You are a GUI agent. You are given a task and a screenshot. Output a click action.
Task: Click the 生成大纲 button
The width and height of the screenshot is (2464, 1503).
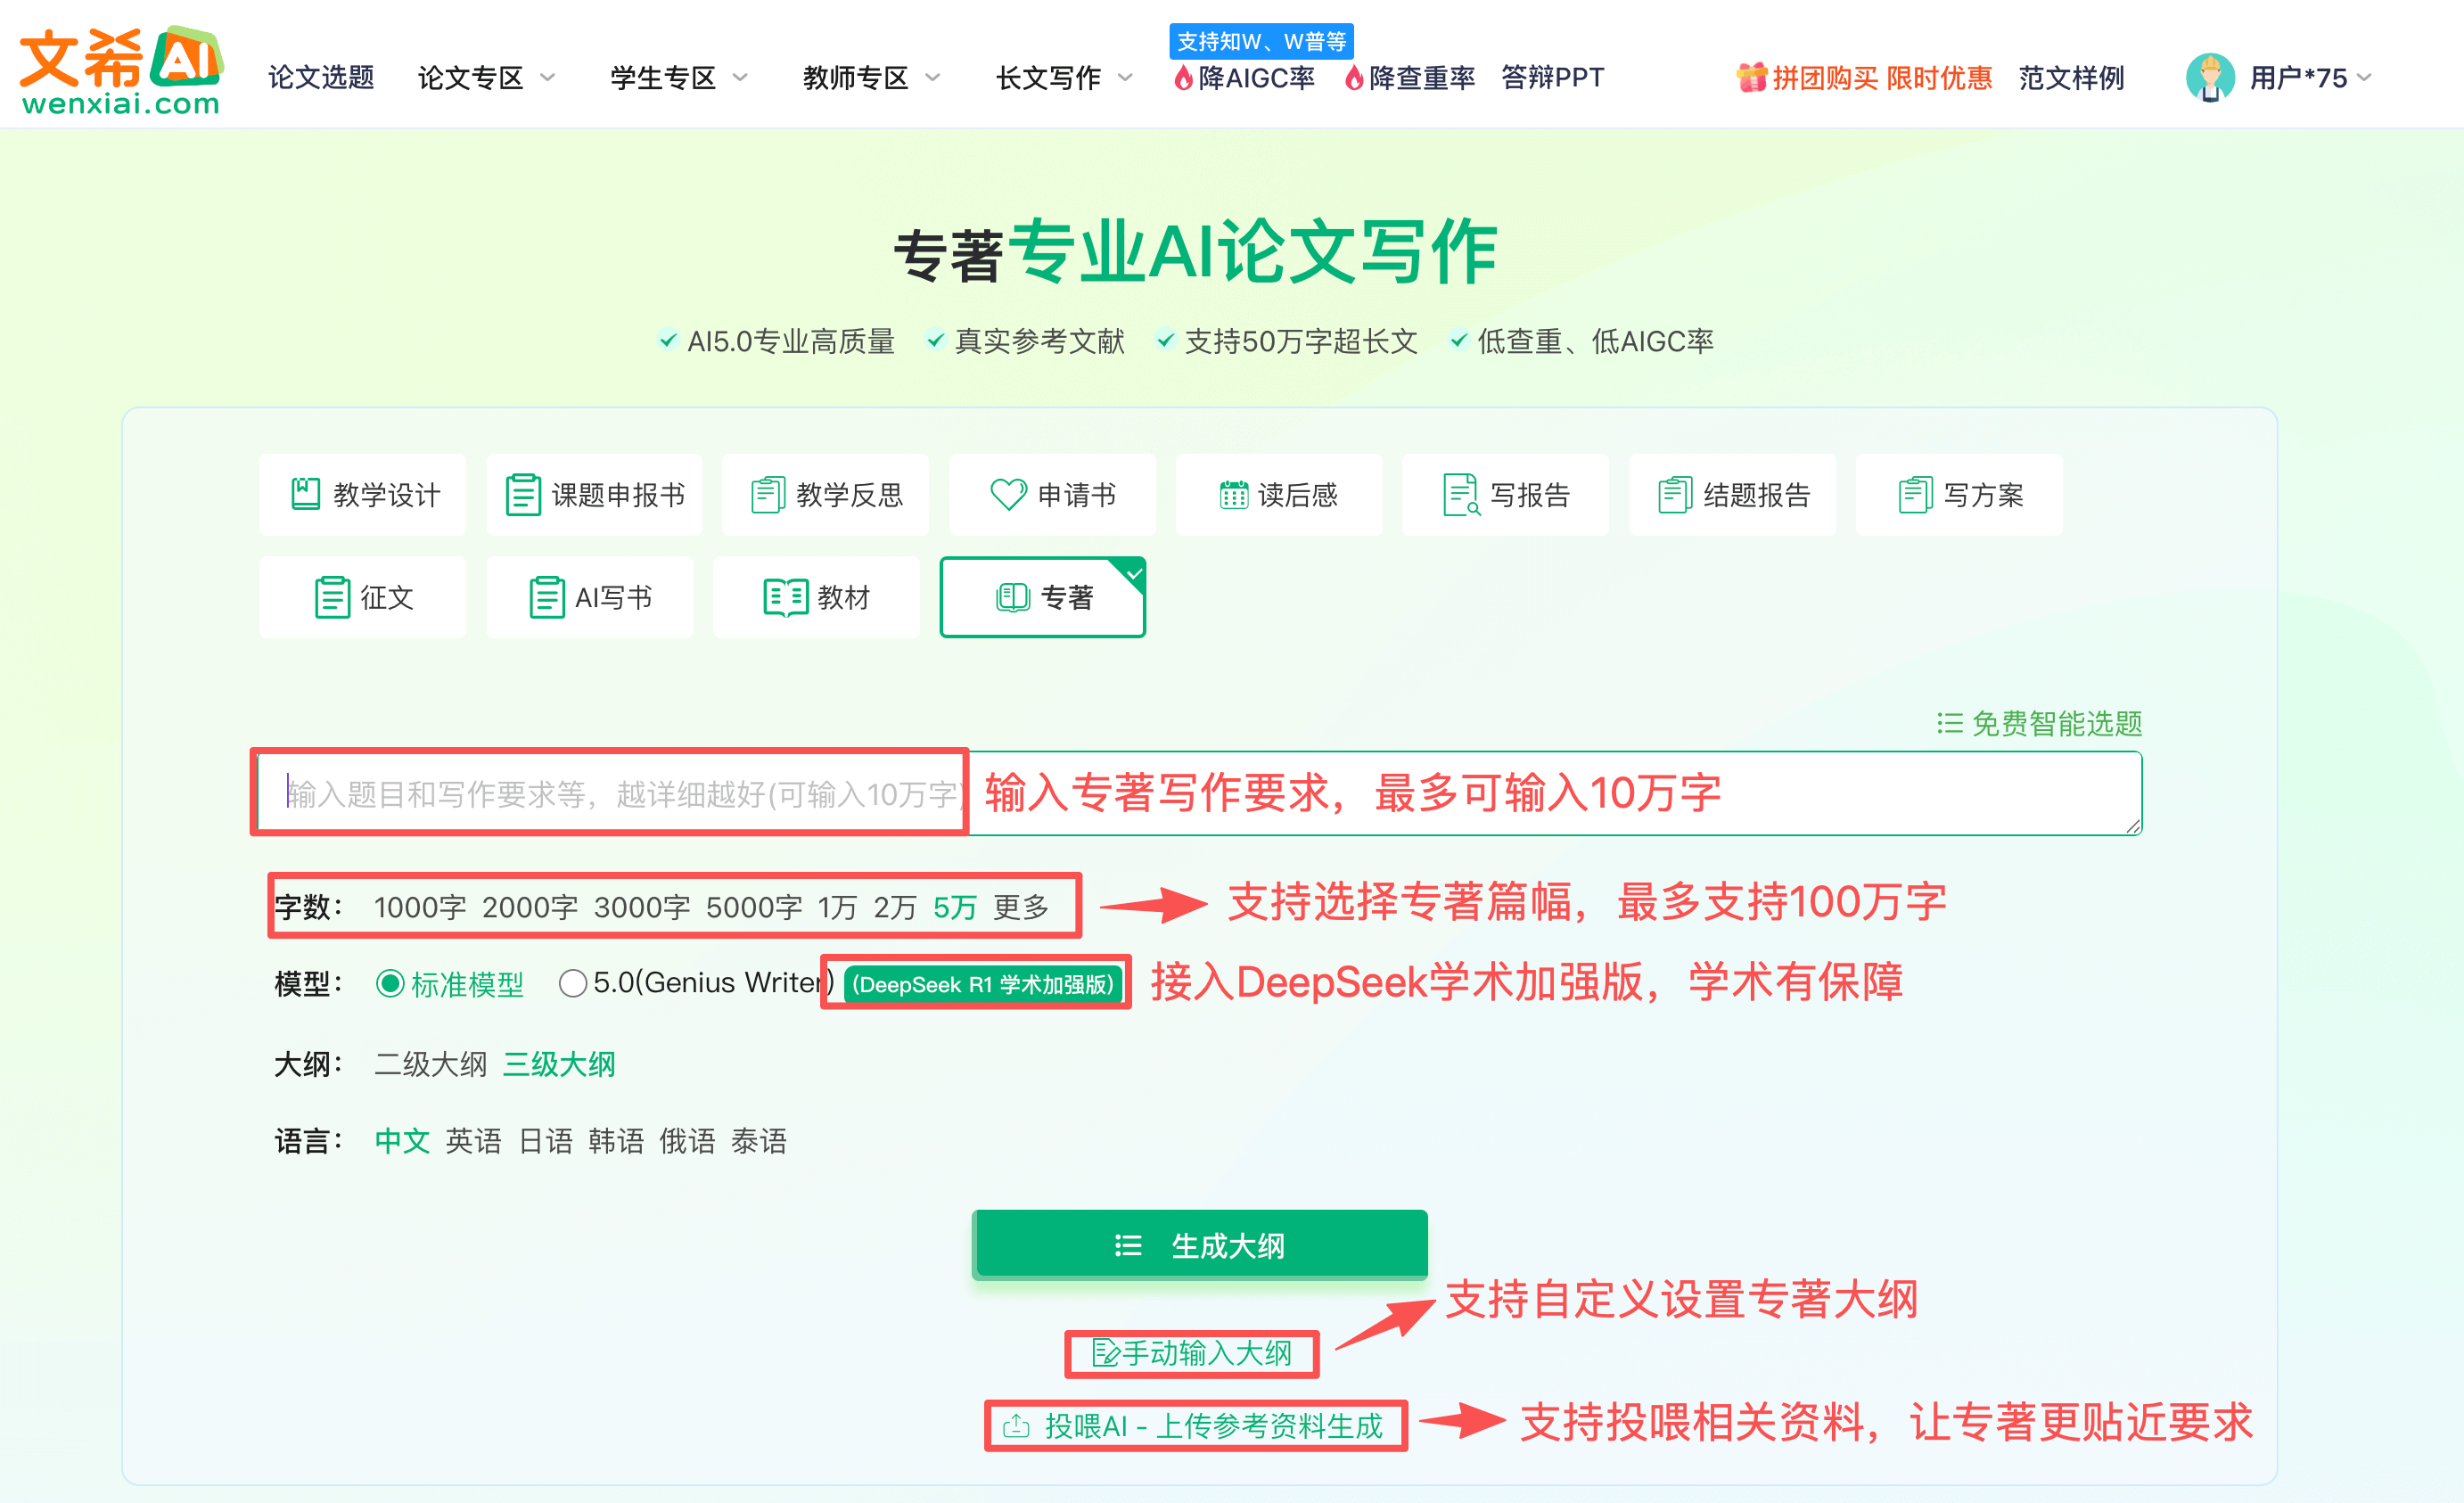(1199, 1245)
